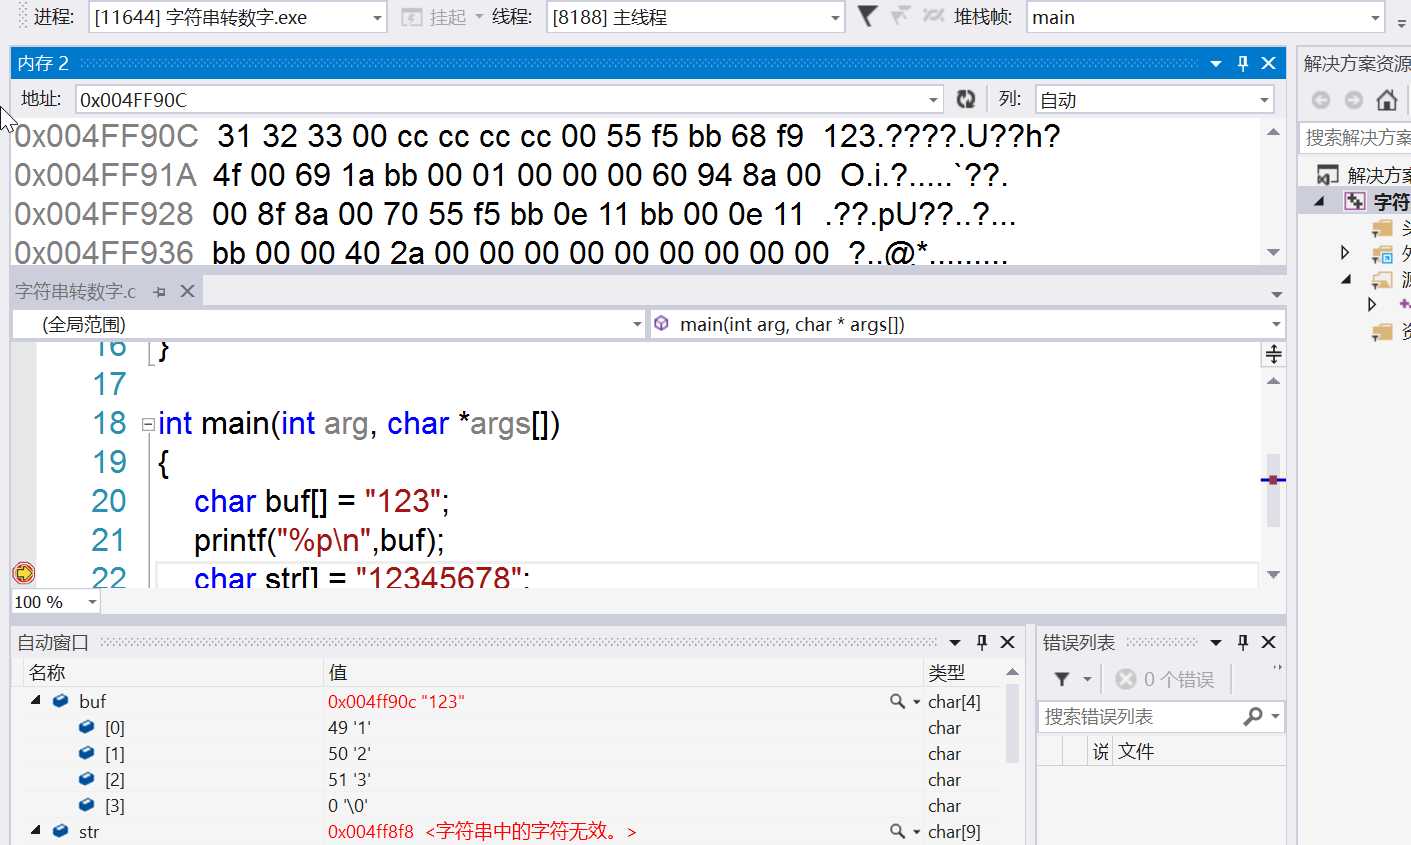
Task: Click the memory view scroll-up arrow
Action: click(1273, 132)
